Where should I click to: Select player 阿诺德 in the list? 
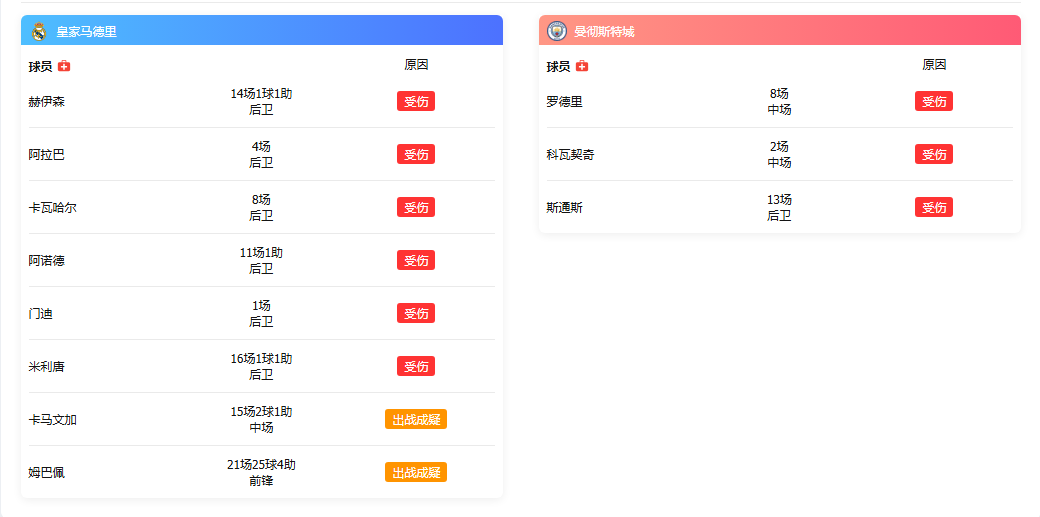pyautogui.click(x=47, y=260)
